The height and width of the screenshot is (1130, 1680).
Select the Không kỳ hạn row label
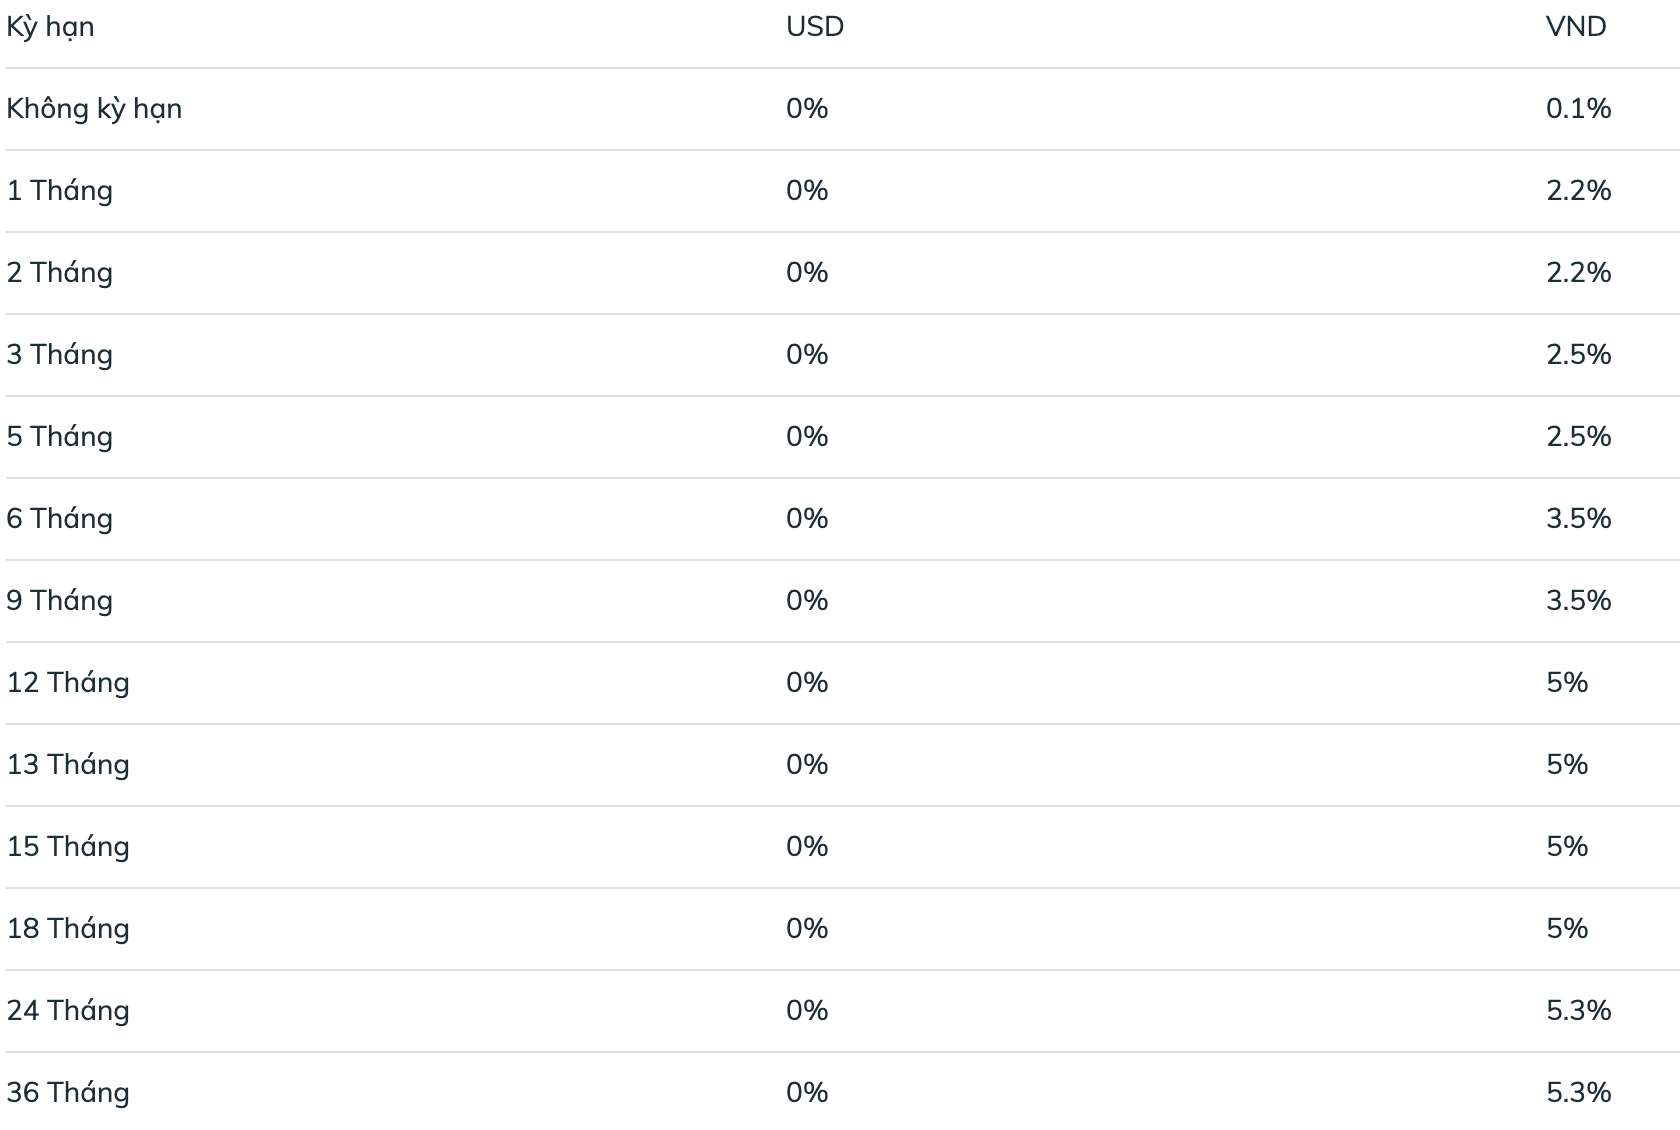pos(94,109)
